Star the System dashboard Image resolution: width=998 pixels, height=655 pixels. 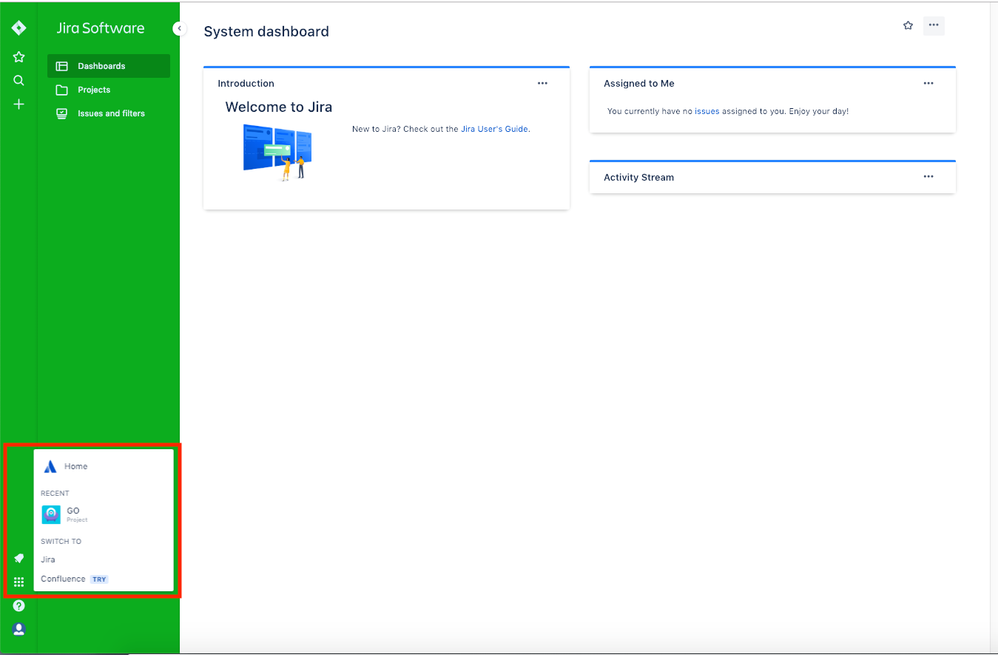908,25
